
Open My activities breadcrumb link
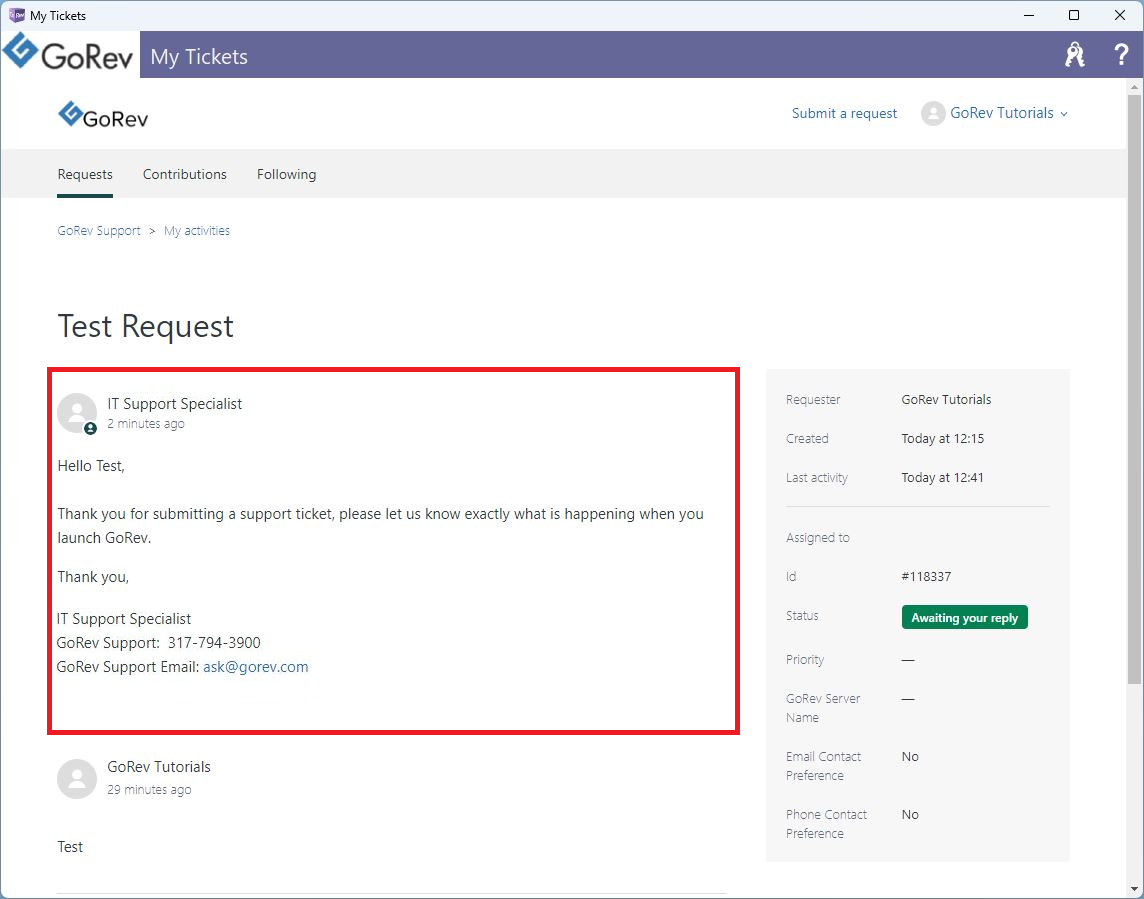coord(197,231)
